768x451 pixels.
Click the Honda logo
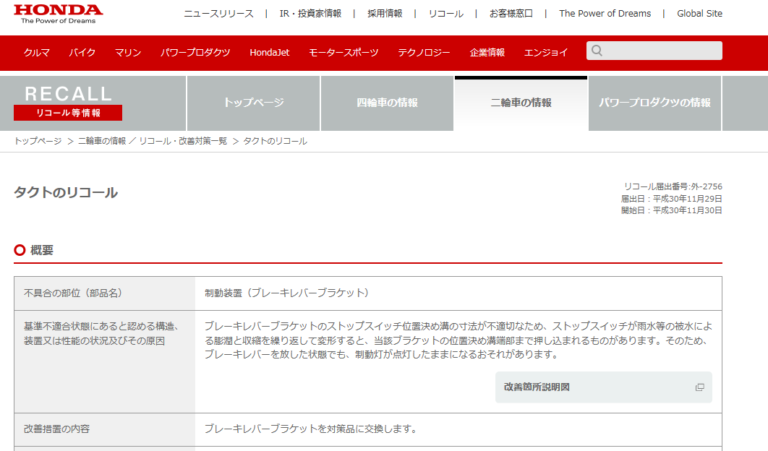pyautogui.click(x=58, y=14)
